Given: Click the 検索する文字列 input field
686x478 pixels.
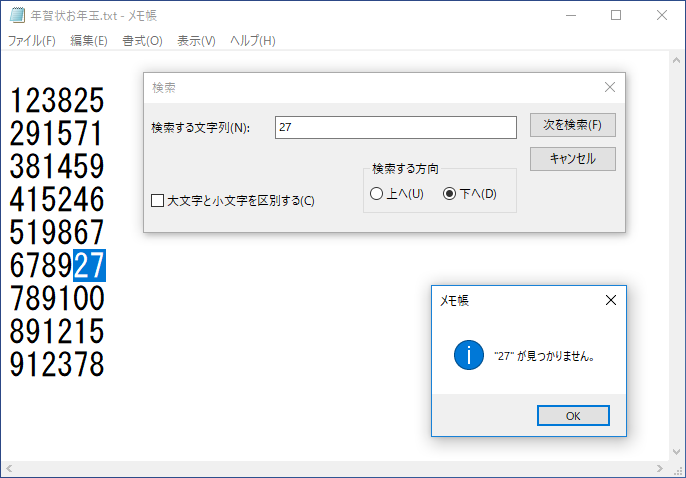Looking at the screenshot, I should (x=395, y=127).
